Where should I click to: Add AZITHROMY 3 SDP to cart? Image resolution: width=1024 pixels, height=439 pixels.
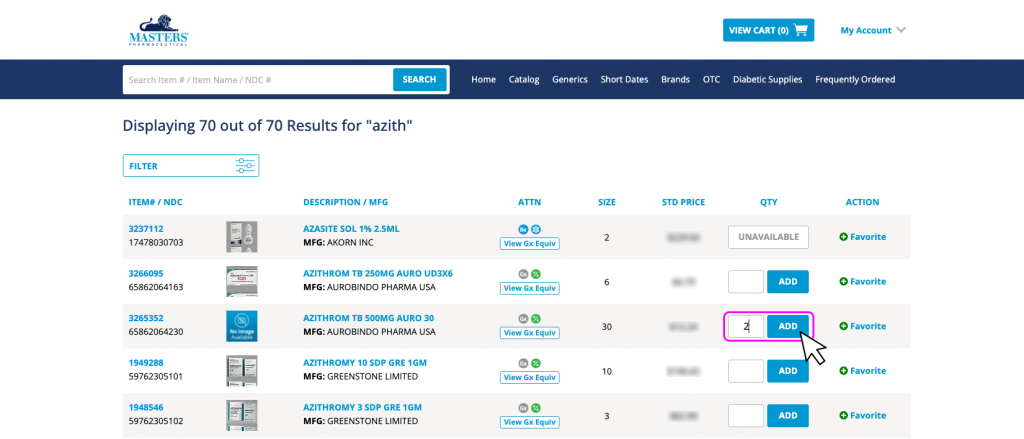point(788,415)
